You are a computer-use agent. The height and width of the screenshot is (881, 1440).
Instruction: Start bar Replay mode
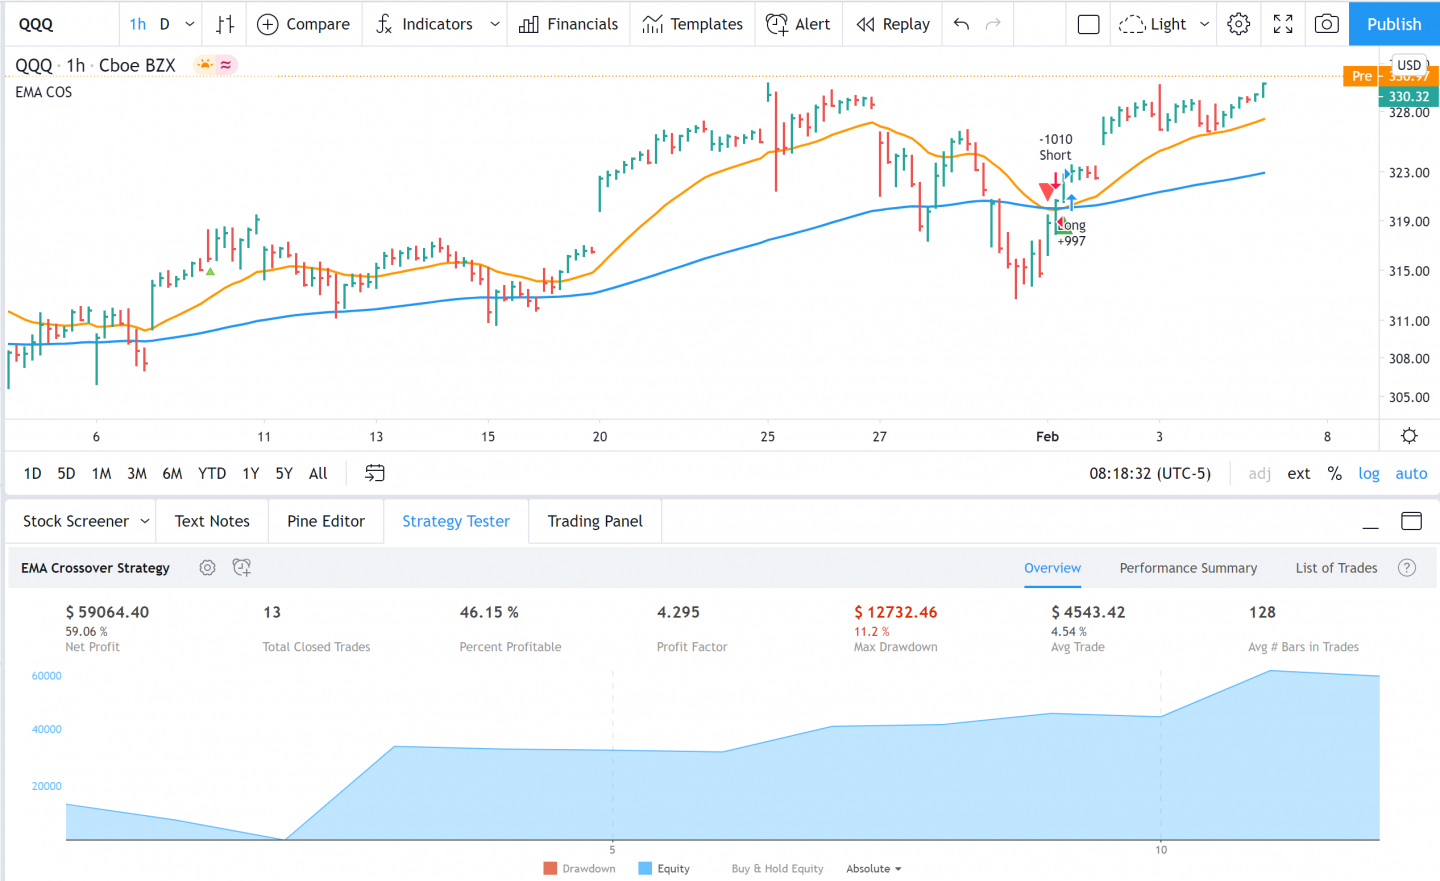click(893, 24)
